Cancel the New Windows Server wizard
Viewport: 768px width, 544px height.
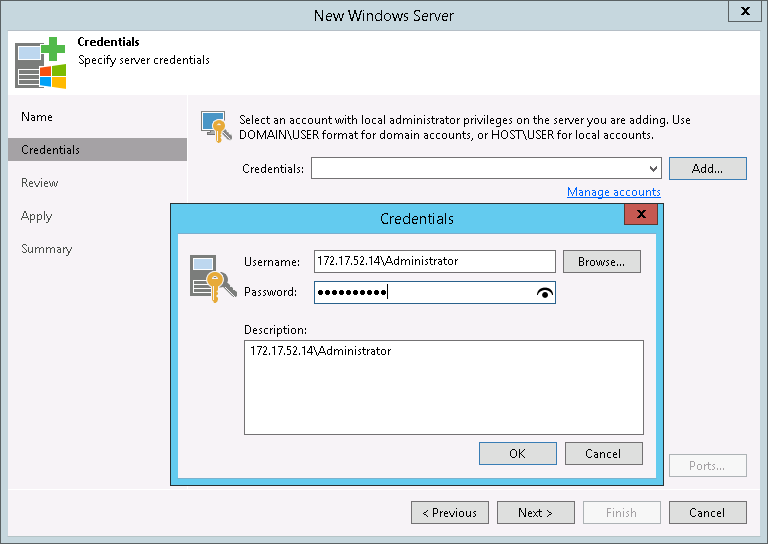708,513
